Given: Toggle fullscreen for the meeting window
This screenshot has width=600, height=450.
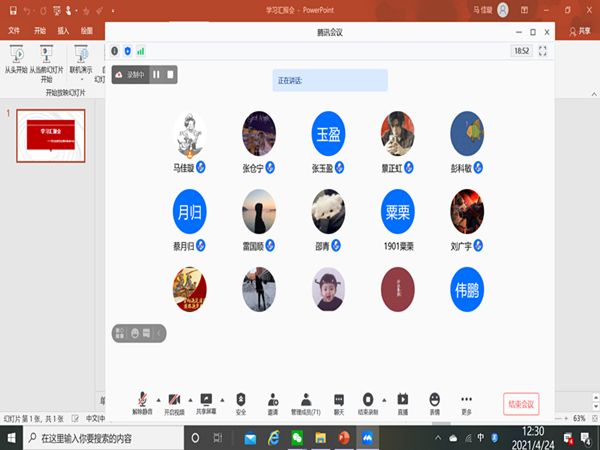Looking at the screenshot, I should 543,50.
